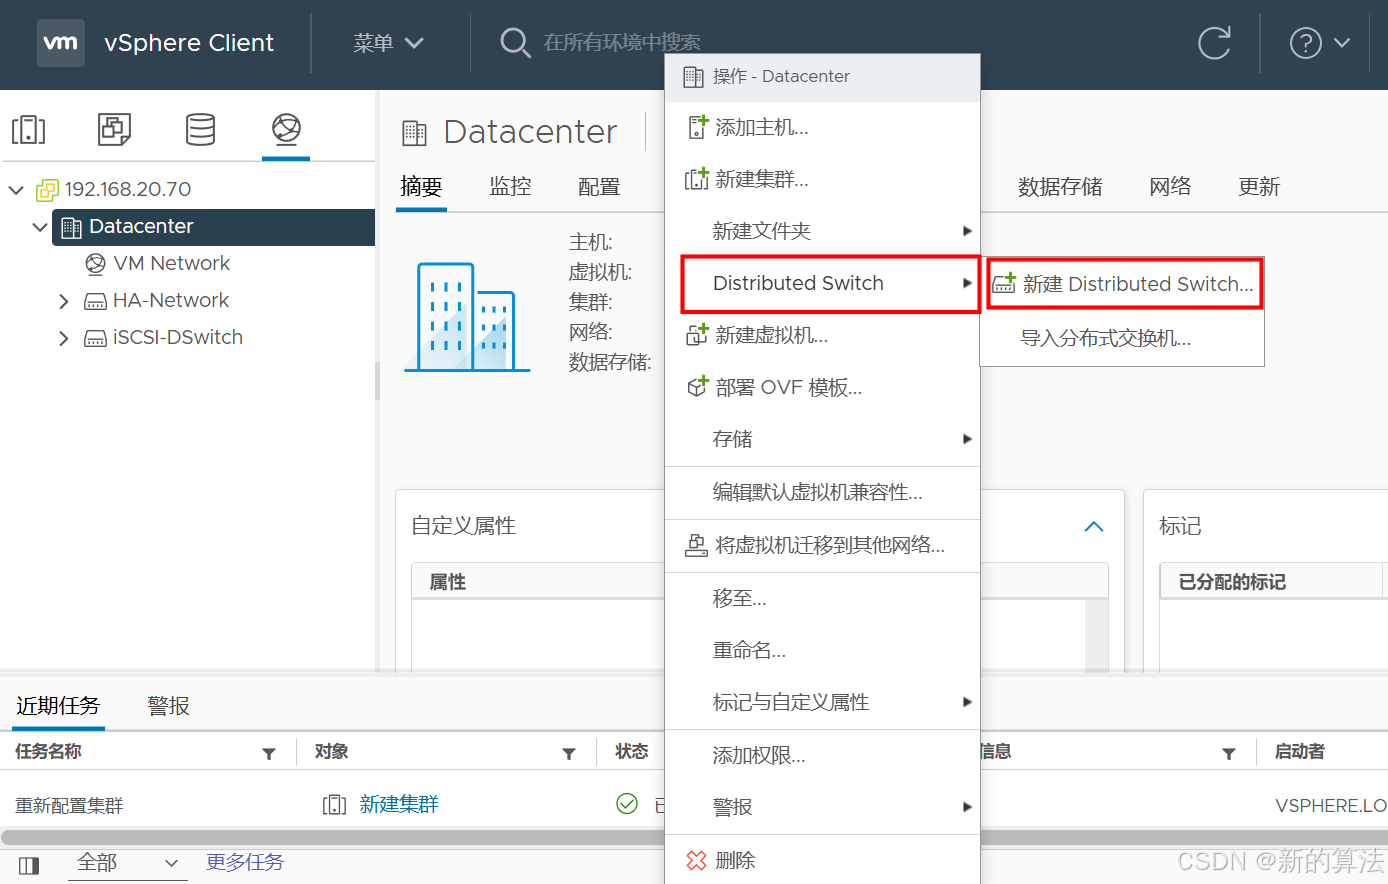
Task: Collapse the Datacenter tree node
Action: pyautogui.click(x=40, y=227)
